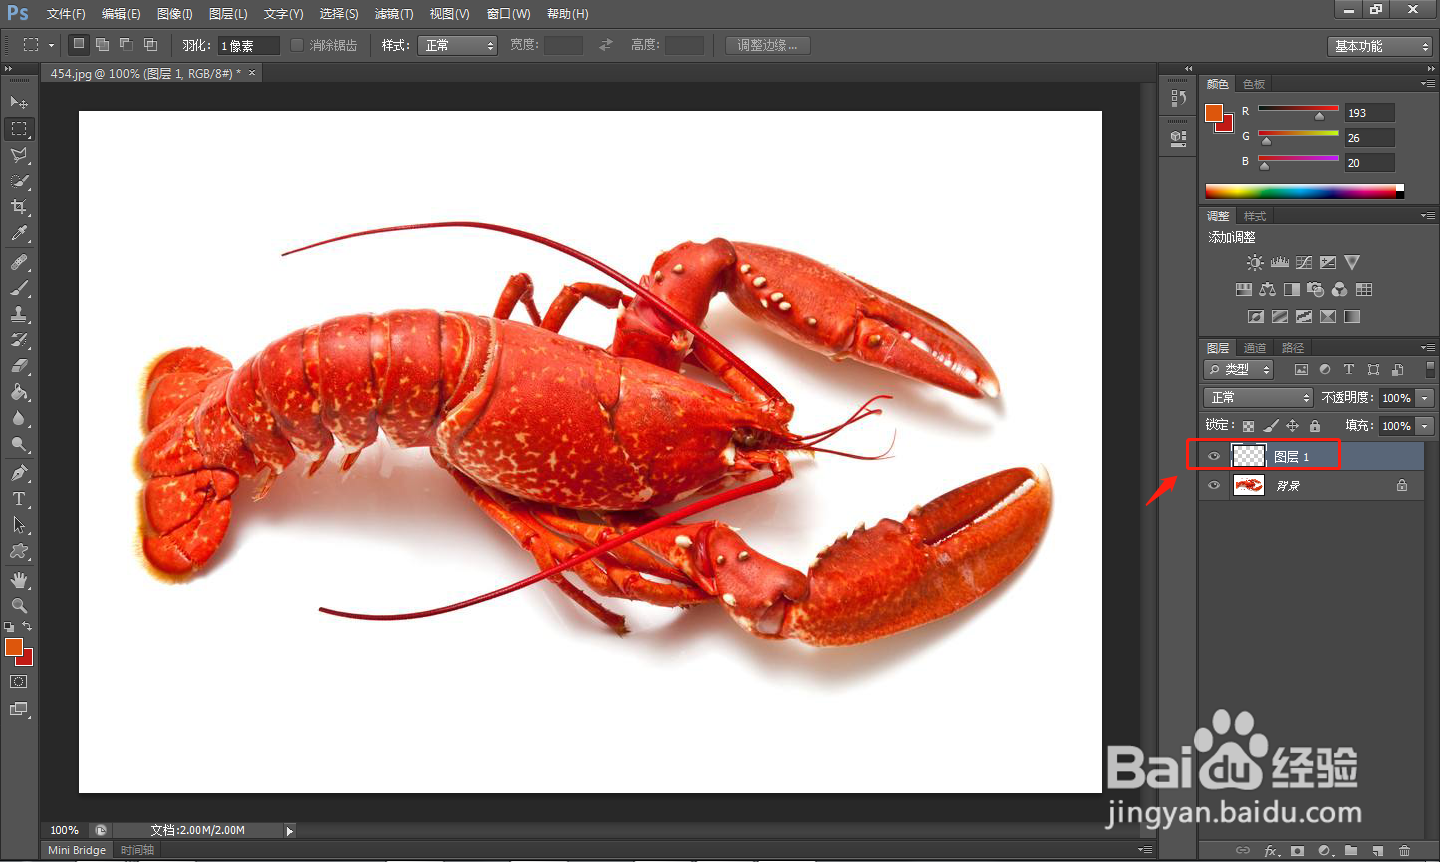
Task: Add Color Balance adjustment
Action: 1268,290
